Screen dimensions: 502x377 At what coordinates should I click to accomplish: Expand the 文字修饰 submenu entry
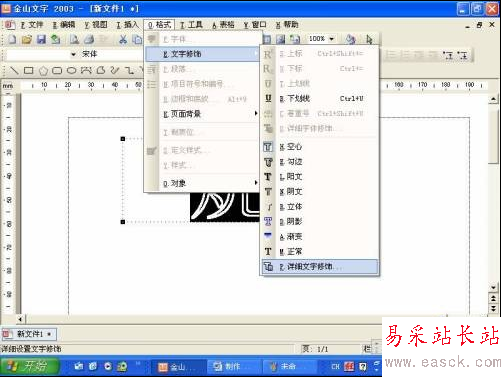point(202,54)
